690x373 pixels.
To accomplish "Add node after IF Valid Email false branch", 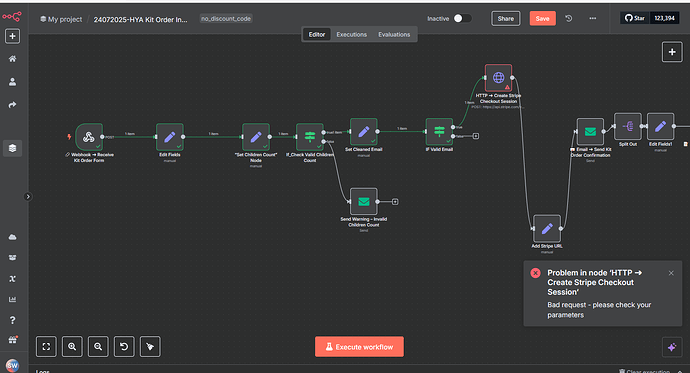I will click(476, 136).
